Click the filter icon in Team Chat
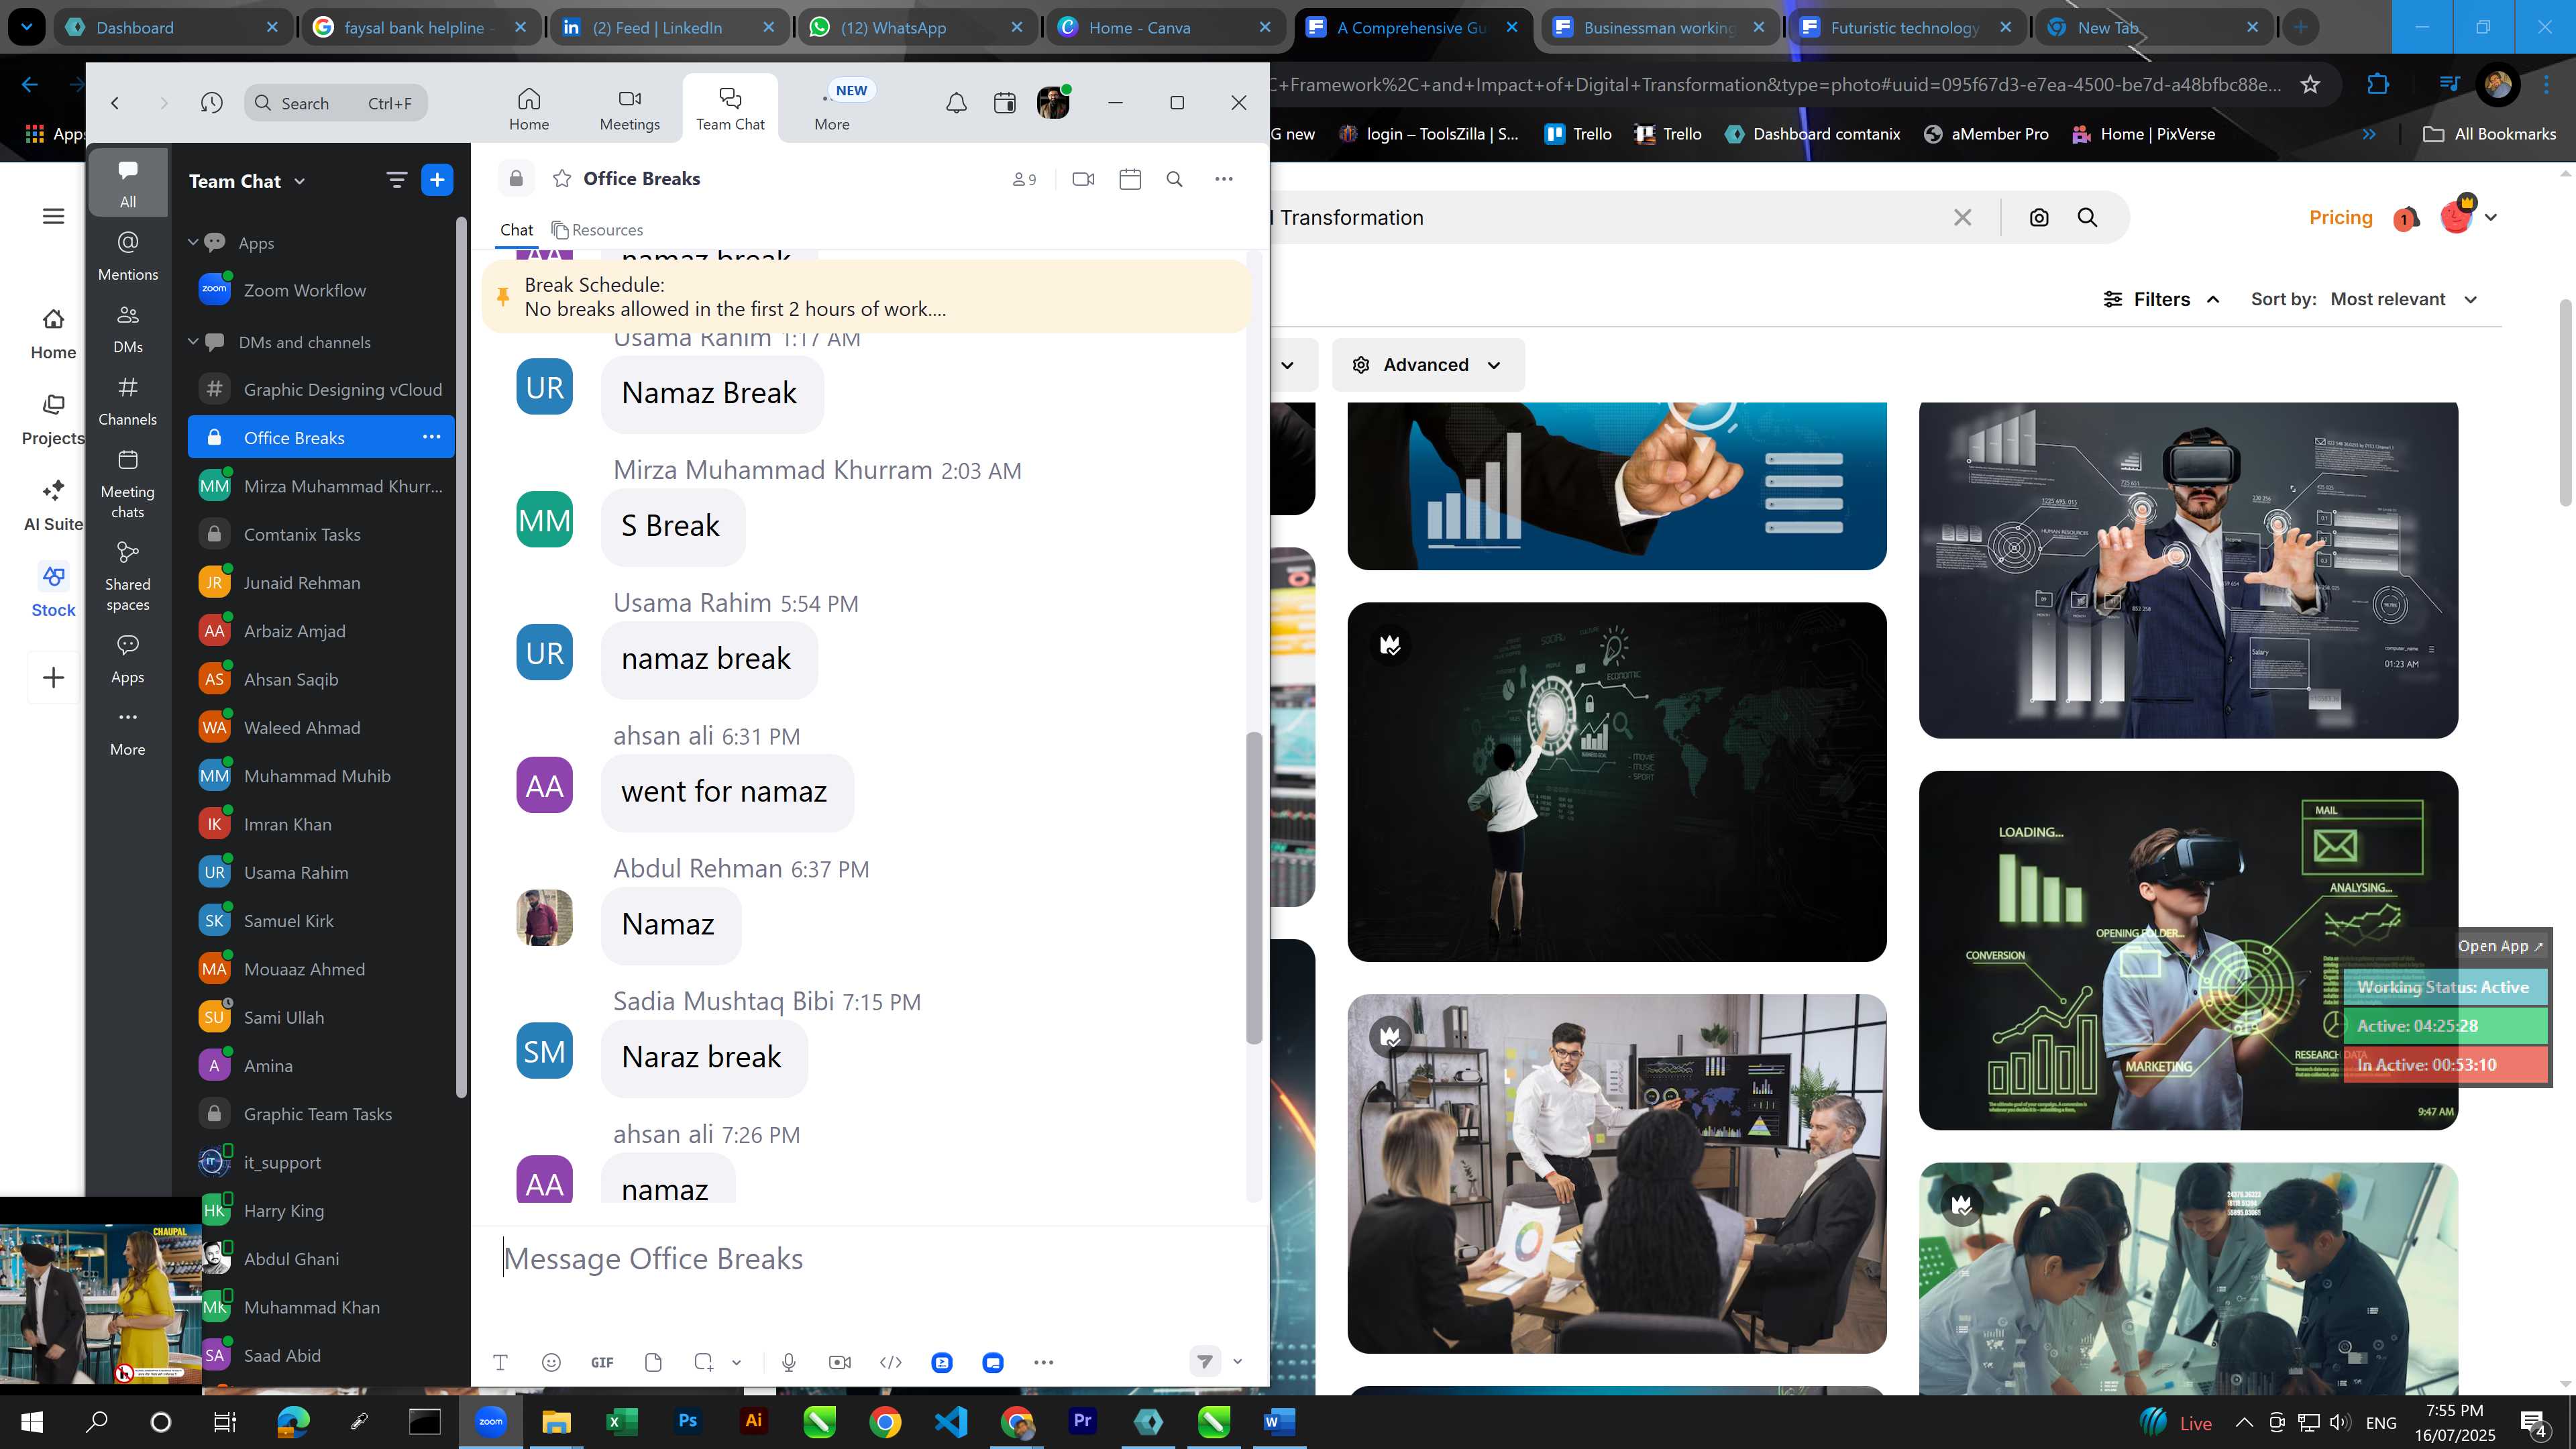Screen dimensions: 2576x1449 click(397, 180)
